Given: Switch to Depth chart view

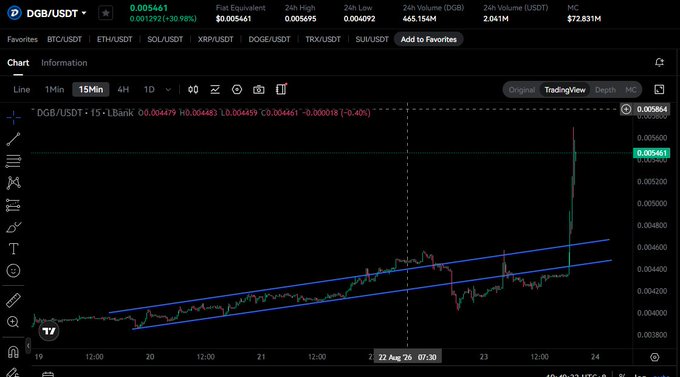Looking at the screenshot, I should [x=605, y=90].
